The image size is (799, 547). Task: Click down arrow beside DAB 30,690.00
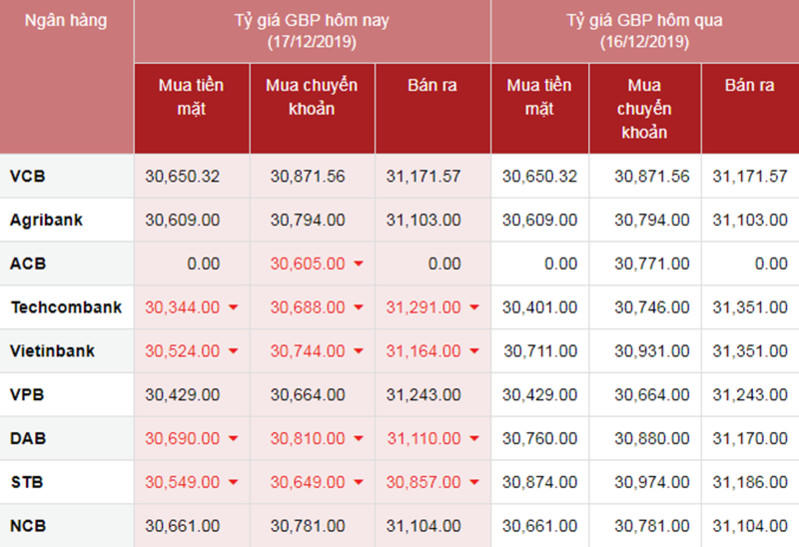(x=233, y=439)
